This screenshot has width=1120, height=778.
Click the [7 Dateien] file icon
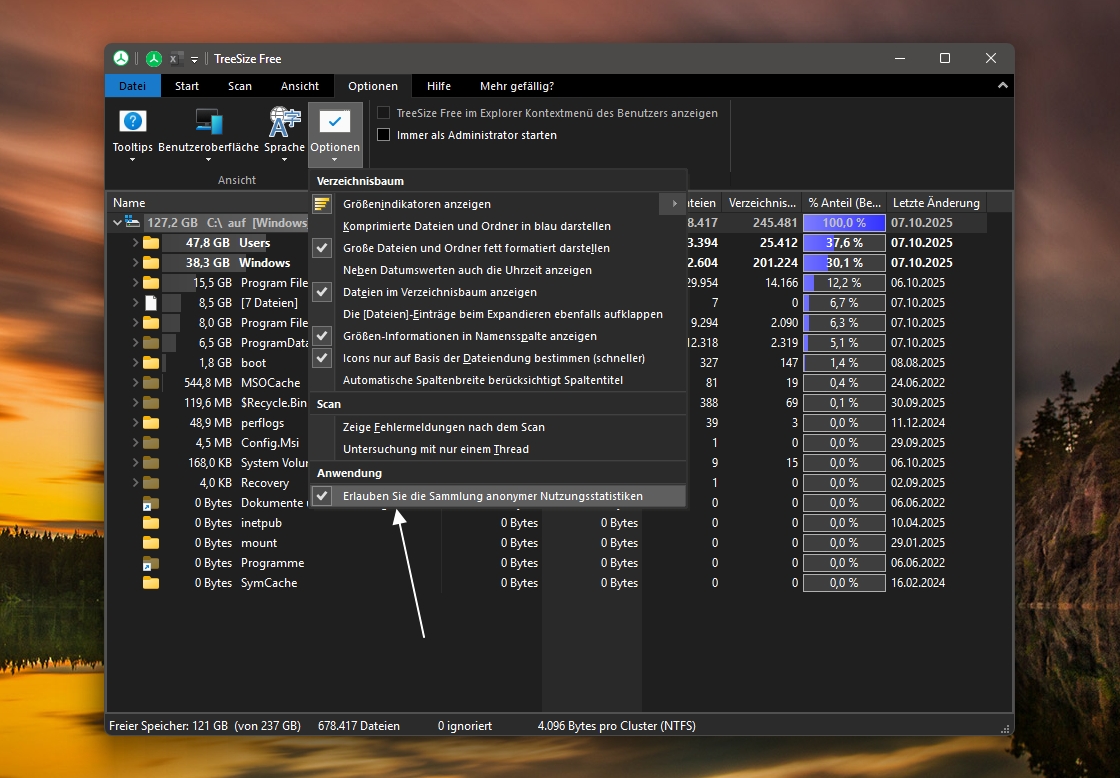151,303
